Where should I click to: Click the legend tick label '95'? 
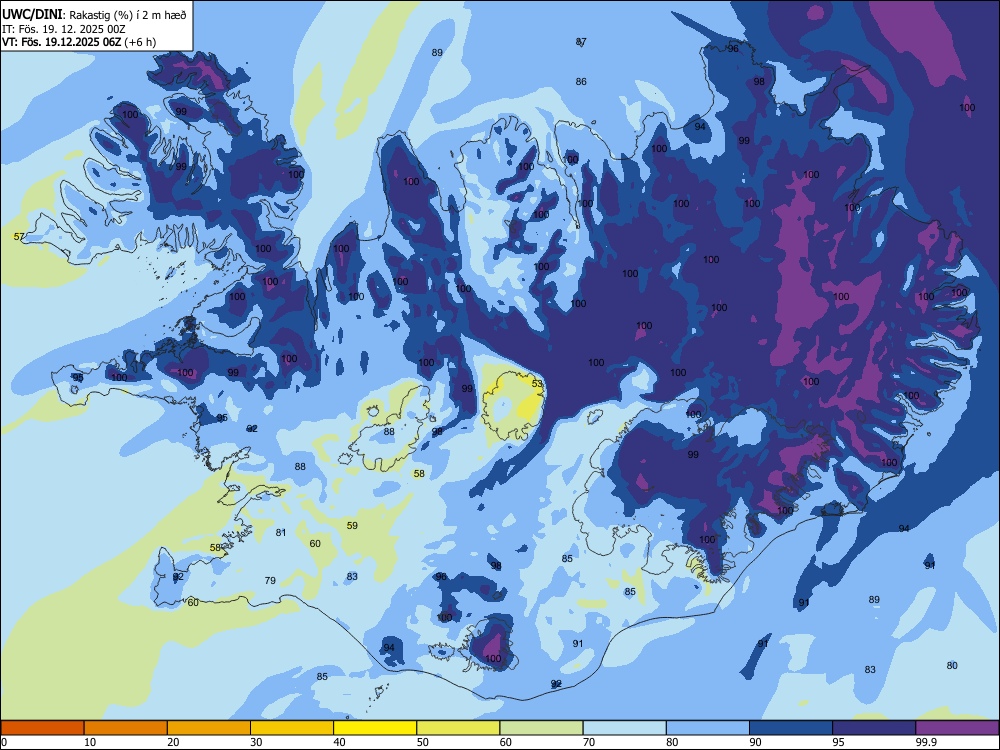839,742
